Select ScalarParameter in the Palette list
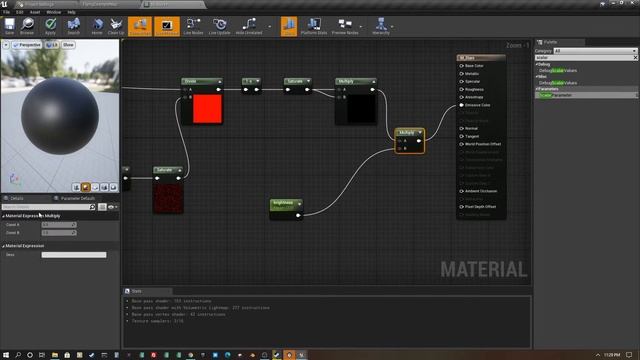This screenshot has width=640, height=360. pyautogui.click(x=586, y=95)
